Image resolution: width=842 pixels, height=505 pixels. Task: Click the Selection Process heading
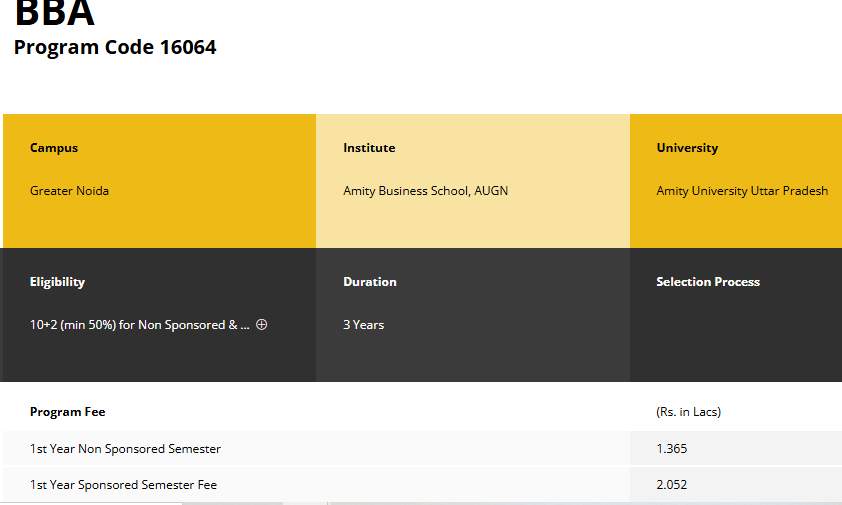pos(708,282)
